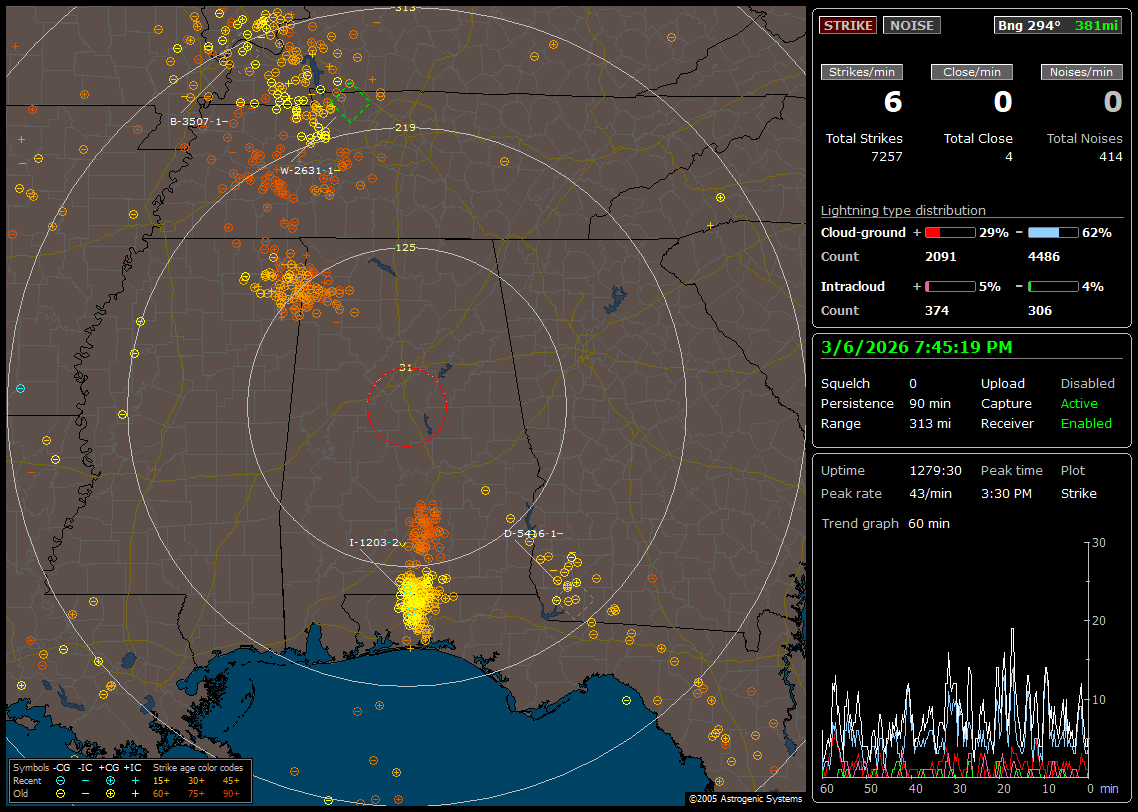Image resolution: width=1138 pixels, height=812 pixels.
Task: Click the green Active capture status
Action: tap(1079, 404)
